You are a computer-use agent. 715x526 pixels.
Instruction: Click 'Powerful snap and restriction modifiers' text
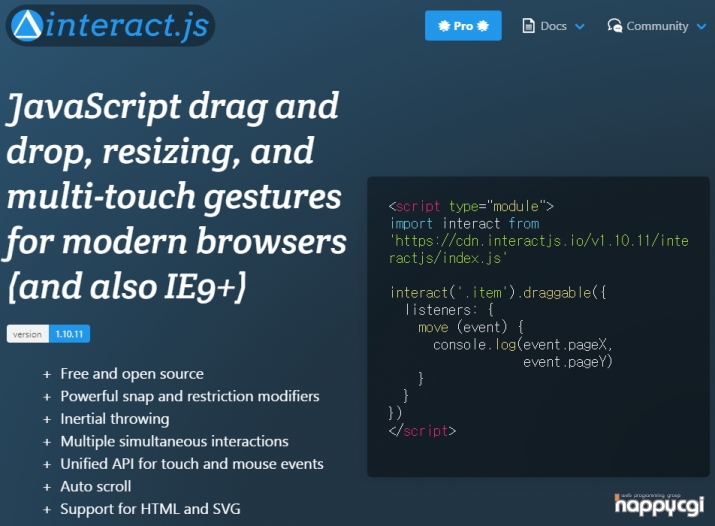(190, 396)
